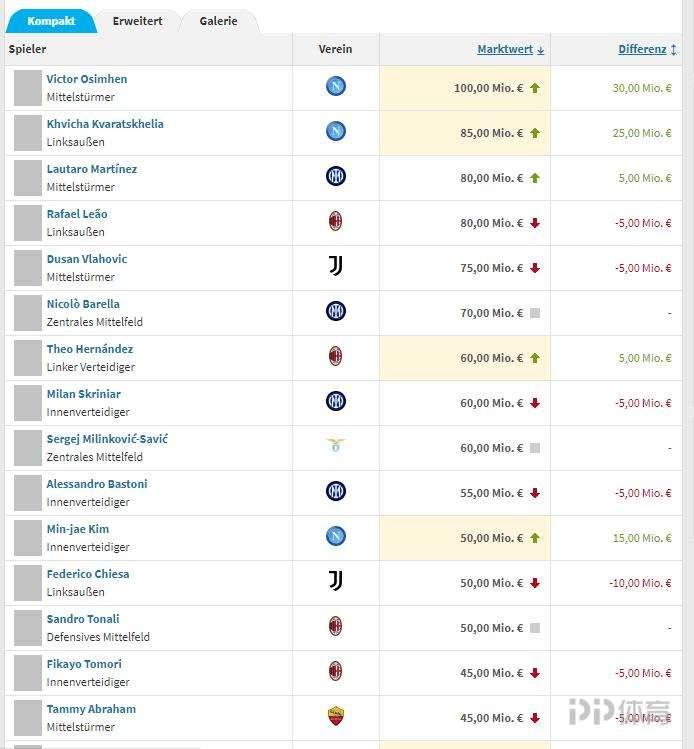The image size is (694, 749).
Task: Click Inter club logo next to Lautaro Martínez
Action: [335, 177]
